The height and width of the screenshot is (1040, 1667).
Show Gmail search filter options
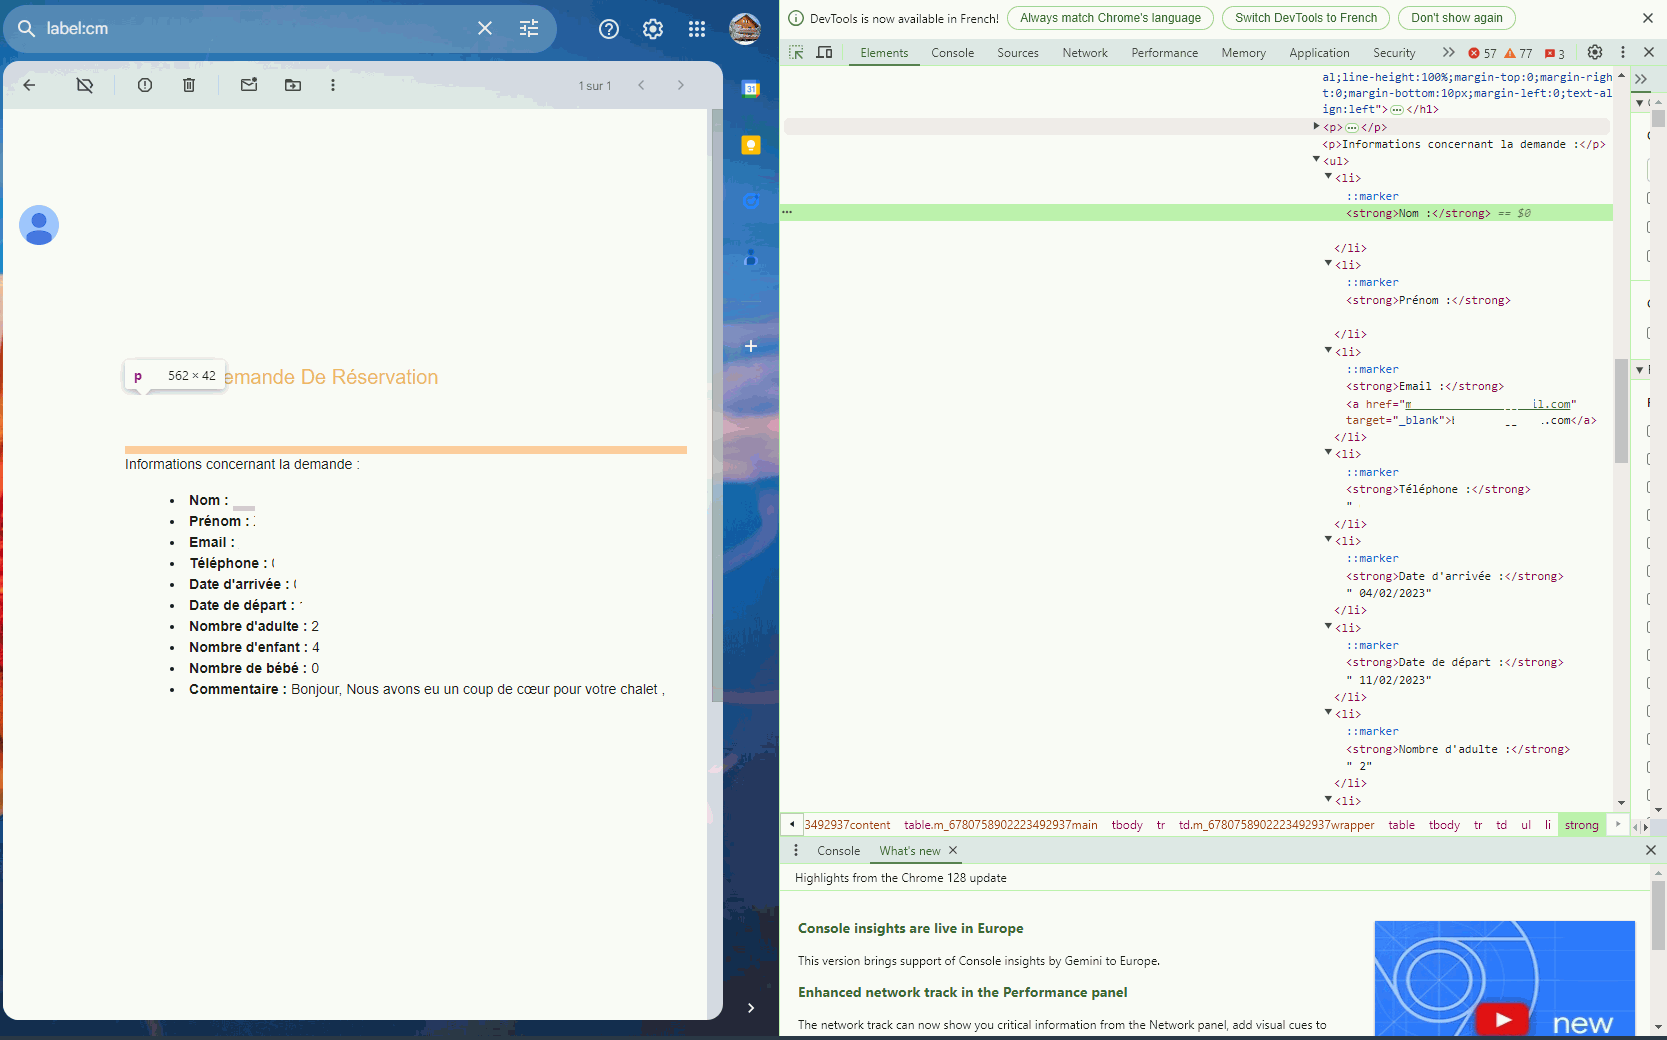(x=529, y=29)
